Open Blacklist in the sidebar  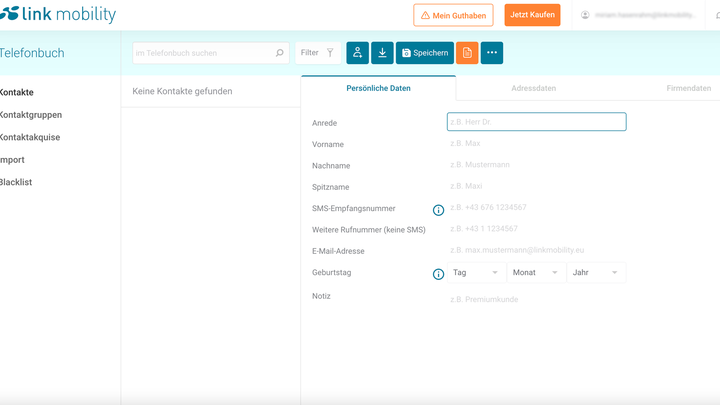click(x=16, y=182)
